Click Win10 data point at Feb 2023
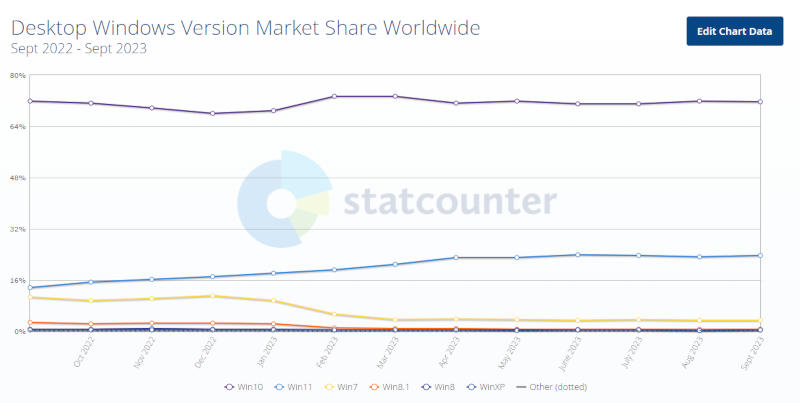The image size is (800, 403). (333, 96)
